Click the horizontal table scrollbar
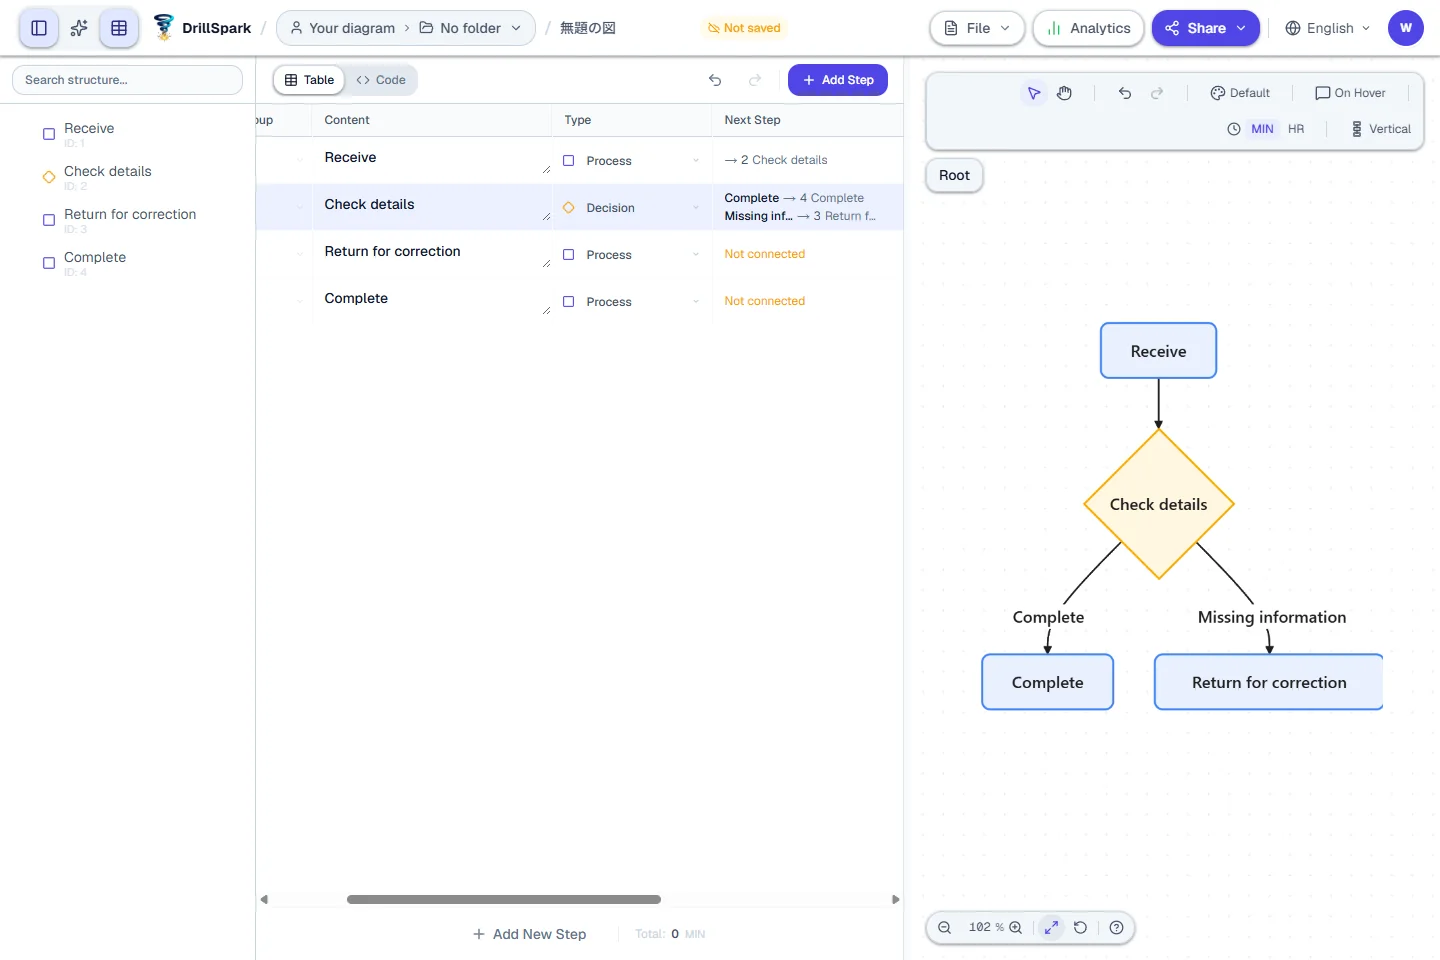 click(503, 899)
